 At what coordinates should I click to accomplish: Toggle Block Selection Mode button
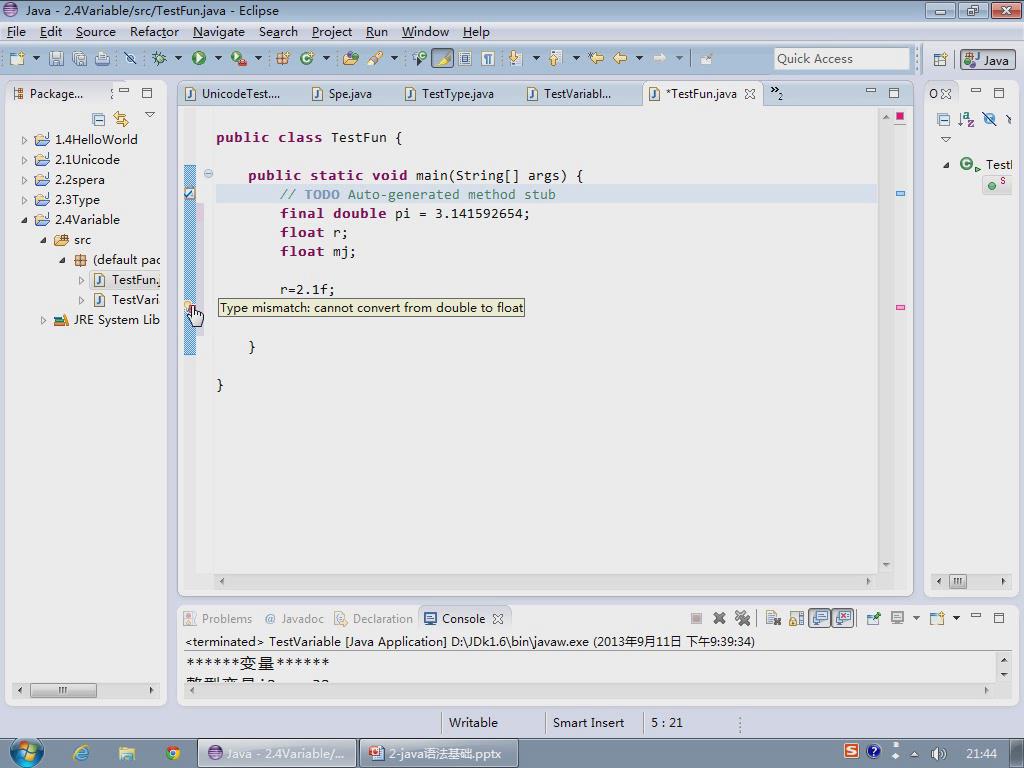point(465,59)
